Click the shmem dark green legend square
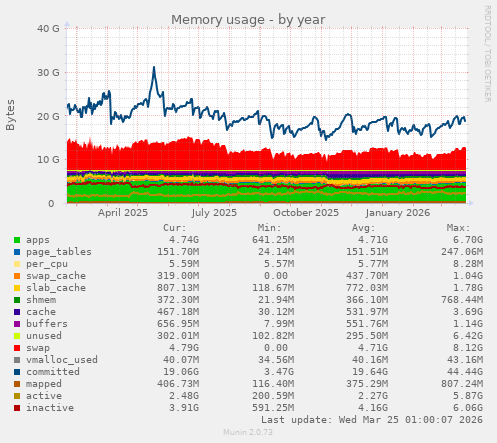Viewport: 497px width, 443px height. tap(17, 300)
